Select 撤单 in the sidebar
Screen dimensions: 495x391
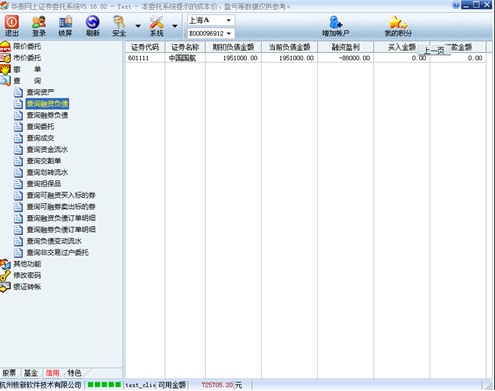[27, 69]
